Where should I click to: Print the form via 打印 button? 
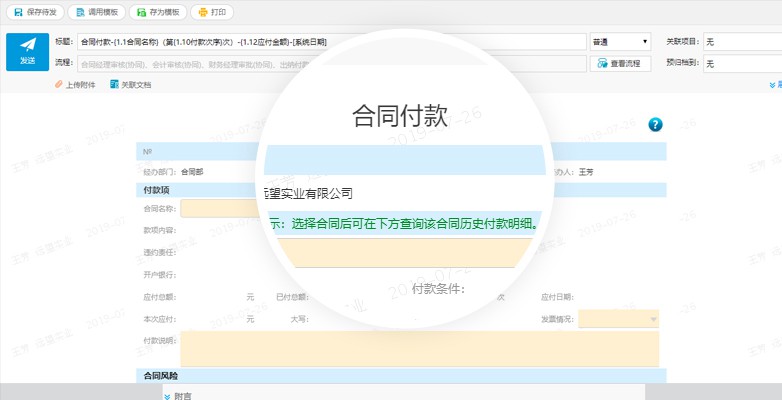point(211,13)
